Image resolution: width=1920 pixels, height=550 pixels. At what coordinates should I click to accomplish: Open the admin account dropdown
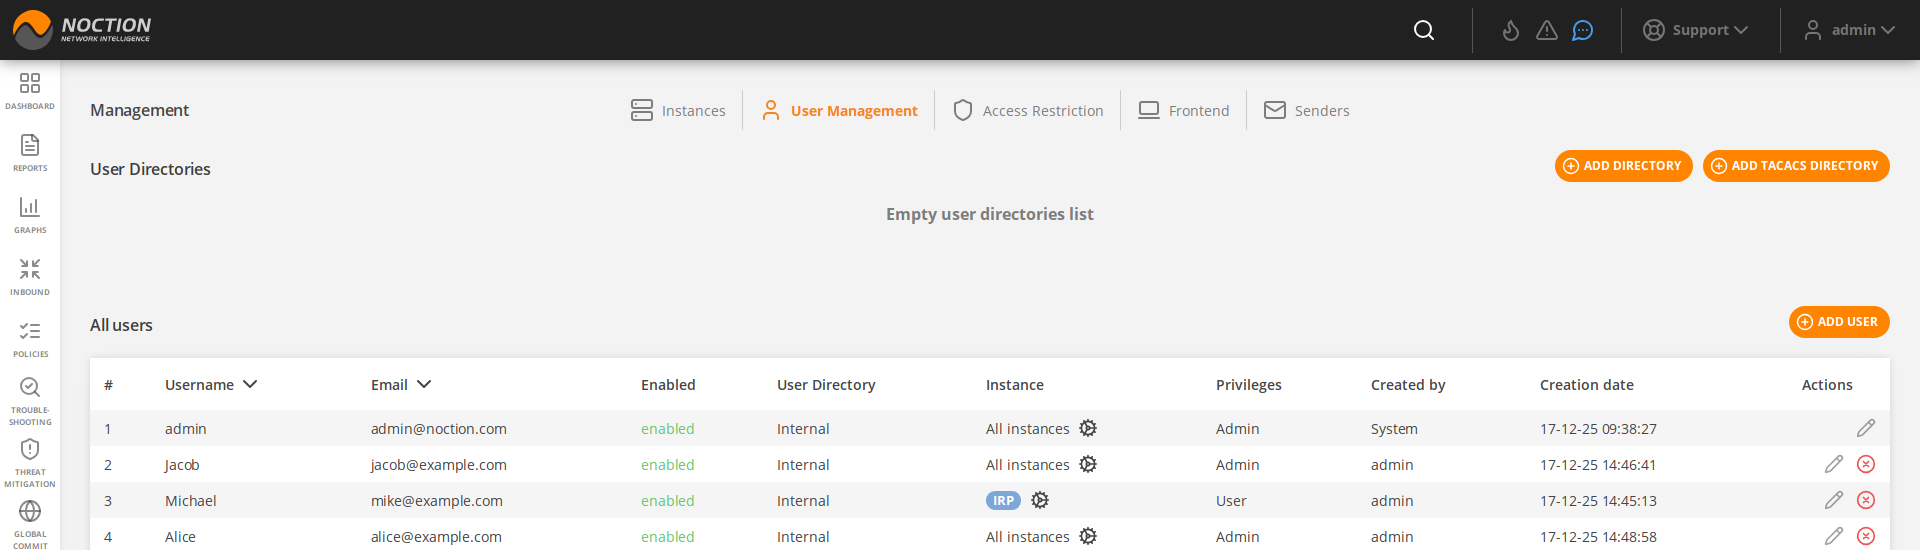(1851, 30)
